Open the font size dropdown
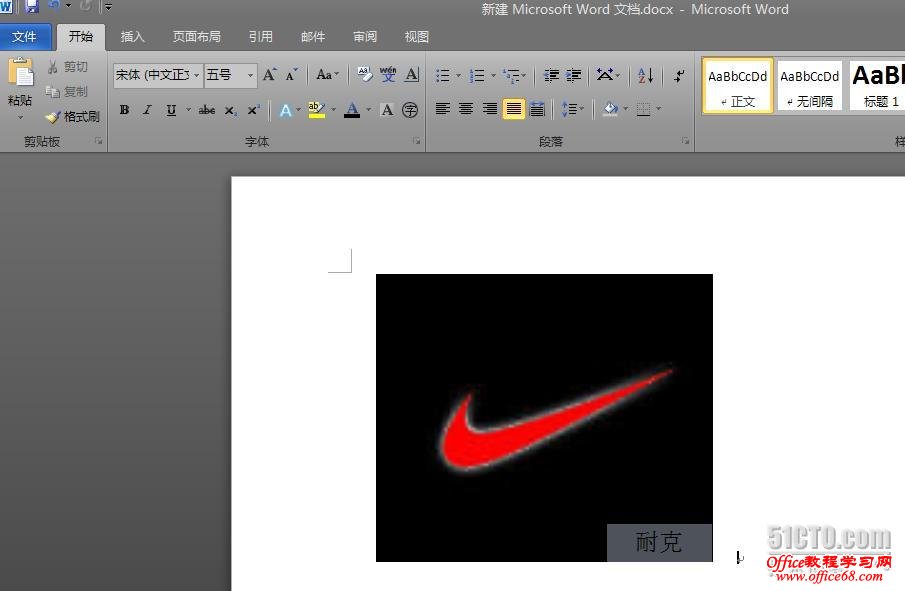The width and height of the screenshot is (905, 591). (x=226, y=75)
